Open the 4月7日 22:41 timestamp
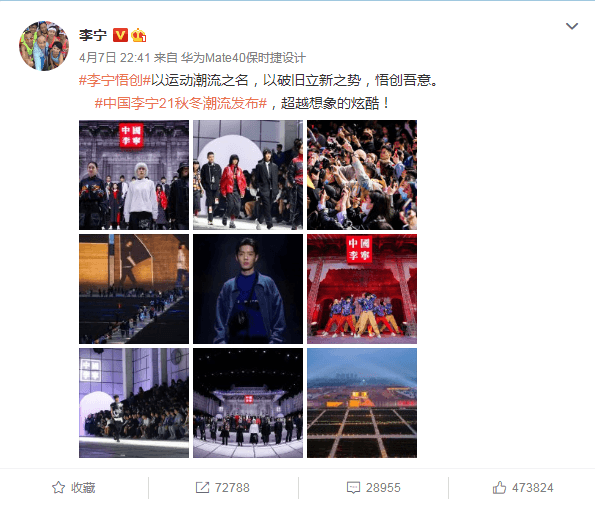 (x=115, y=58)
